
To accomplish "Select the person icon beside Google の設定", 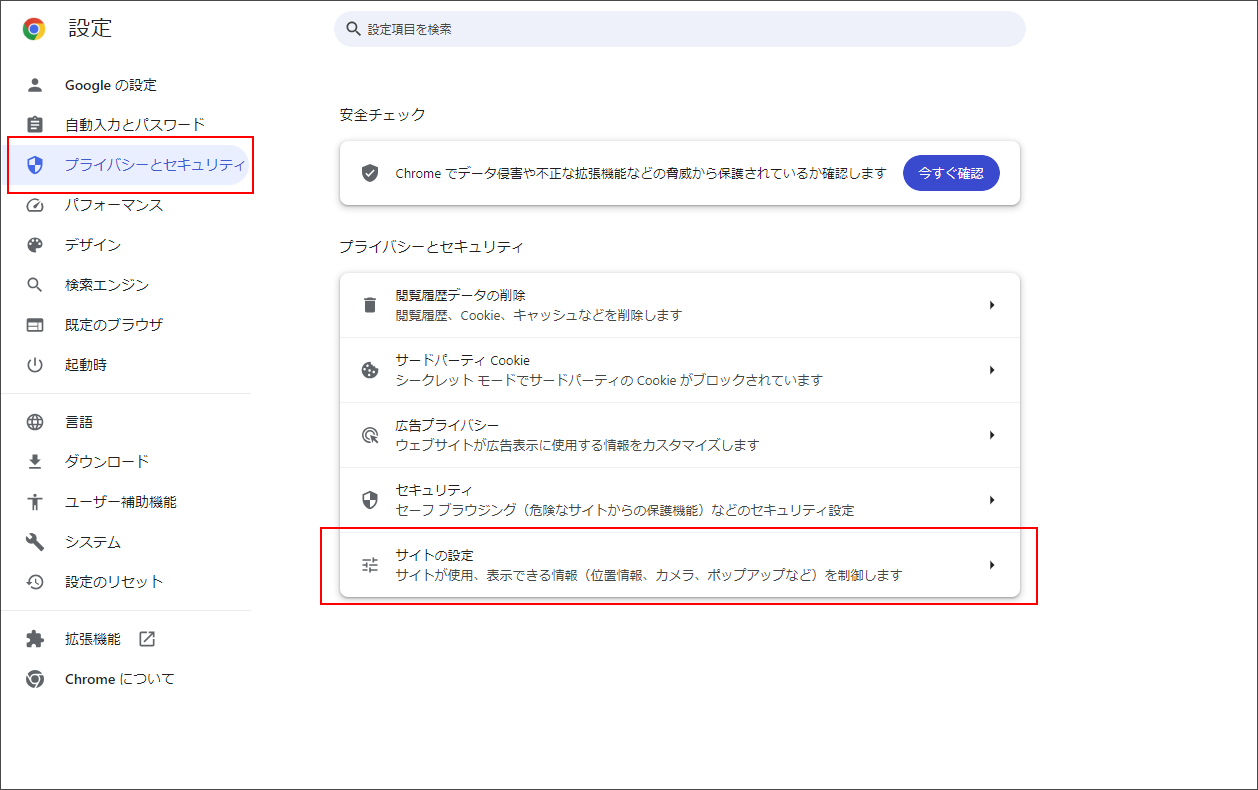I will (34, 85).
